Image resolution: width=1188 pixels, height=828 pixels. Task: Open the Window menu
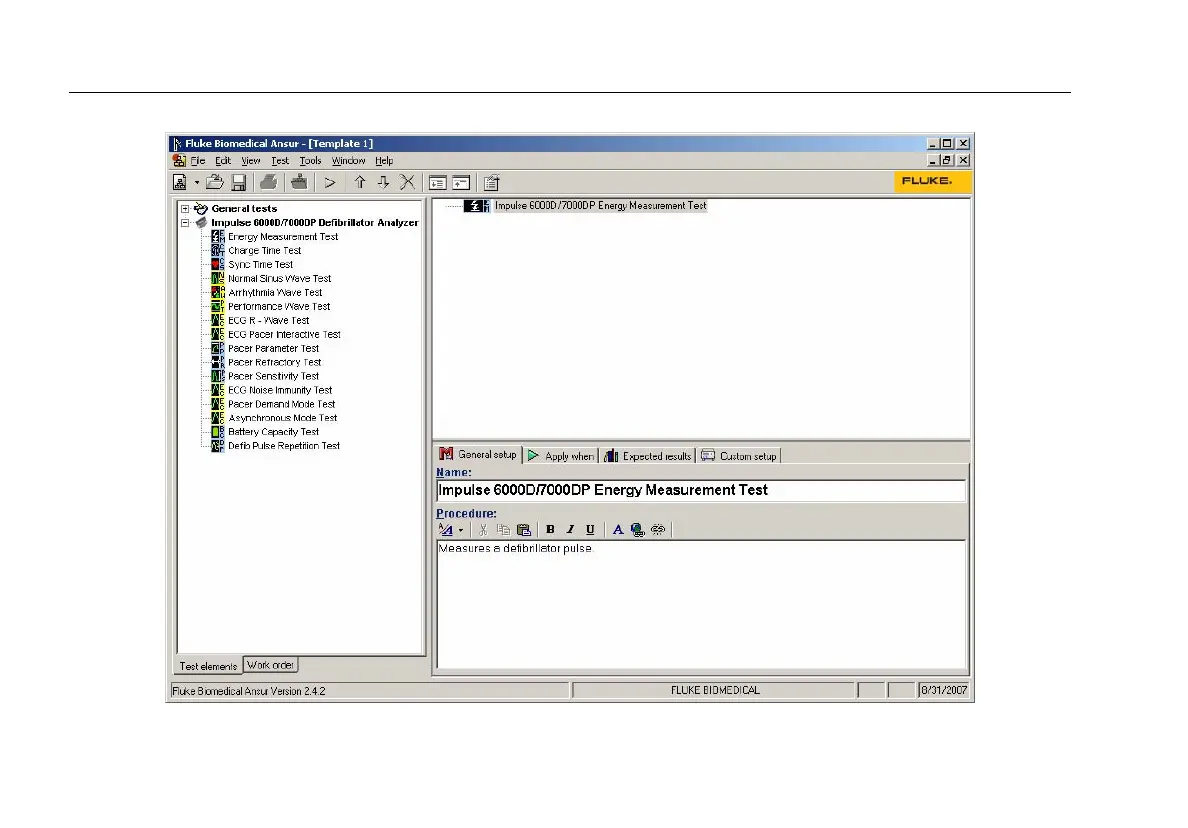pyautogui.click(x=349, y=161)
